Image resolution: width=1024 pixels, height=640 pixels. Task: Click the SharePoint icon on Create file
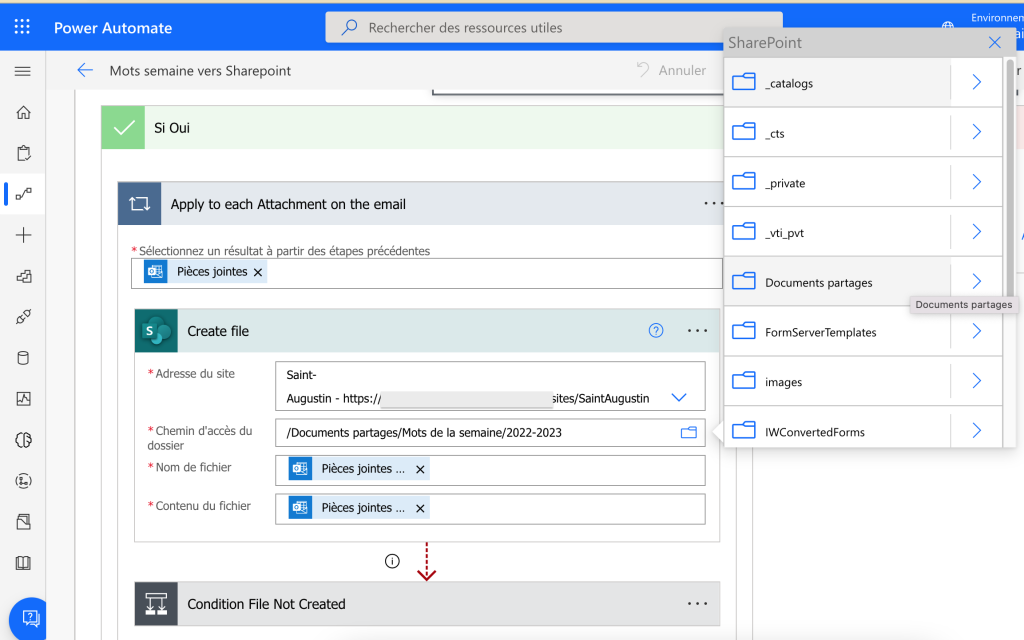click(x=156, y=330)
